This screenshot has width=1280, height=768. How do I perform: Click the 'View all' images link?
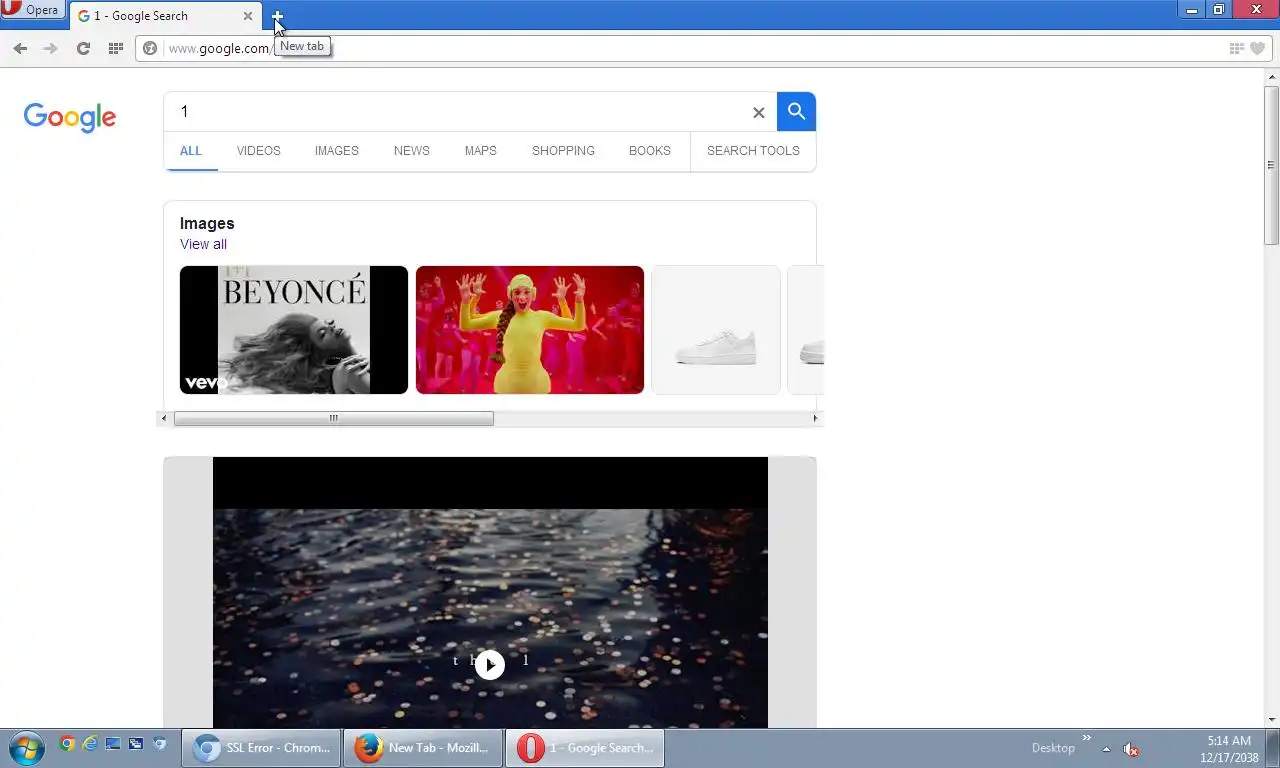click(x=203, y=244)
